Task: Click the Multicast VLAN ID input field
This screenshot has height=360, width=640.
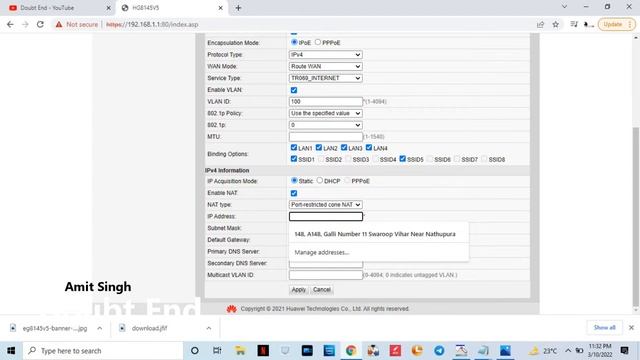Action: click(x=325, y=275)
